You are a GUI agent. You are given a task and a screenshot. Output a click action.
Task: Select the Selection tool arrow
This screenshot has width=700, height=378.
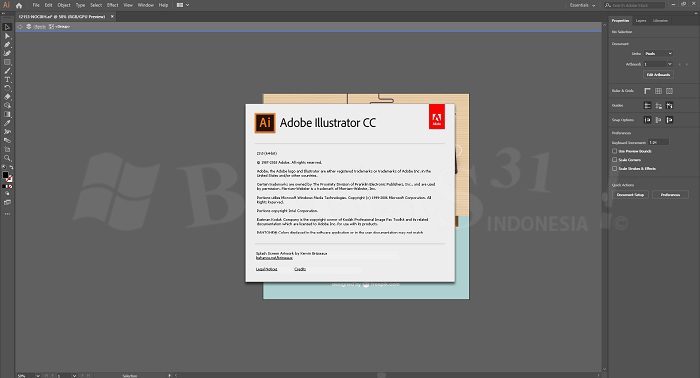7,27
